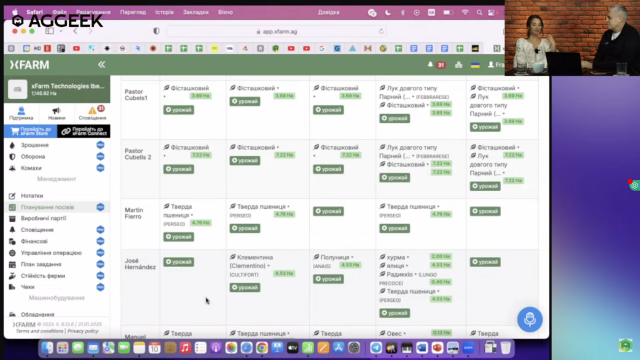The height and width of the screenshot is (360, 640).
Task: Select Планування посівів sidebar item
Action: coord(47,207)
